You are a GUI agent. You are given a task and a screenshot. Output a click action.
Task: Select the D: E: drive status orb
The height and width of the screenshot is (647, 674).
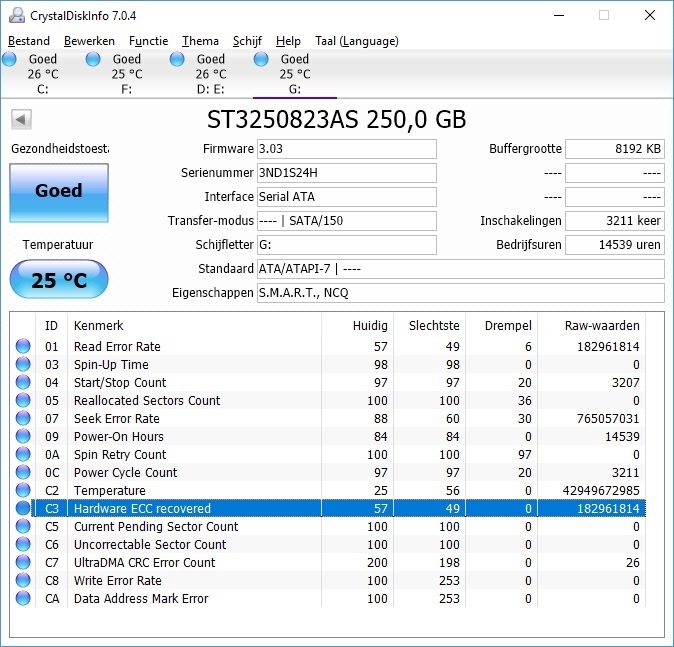click(177, 59)
